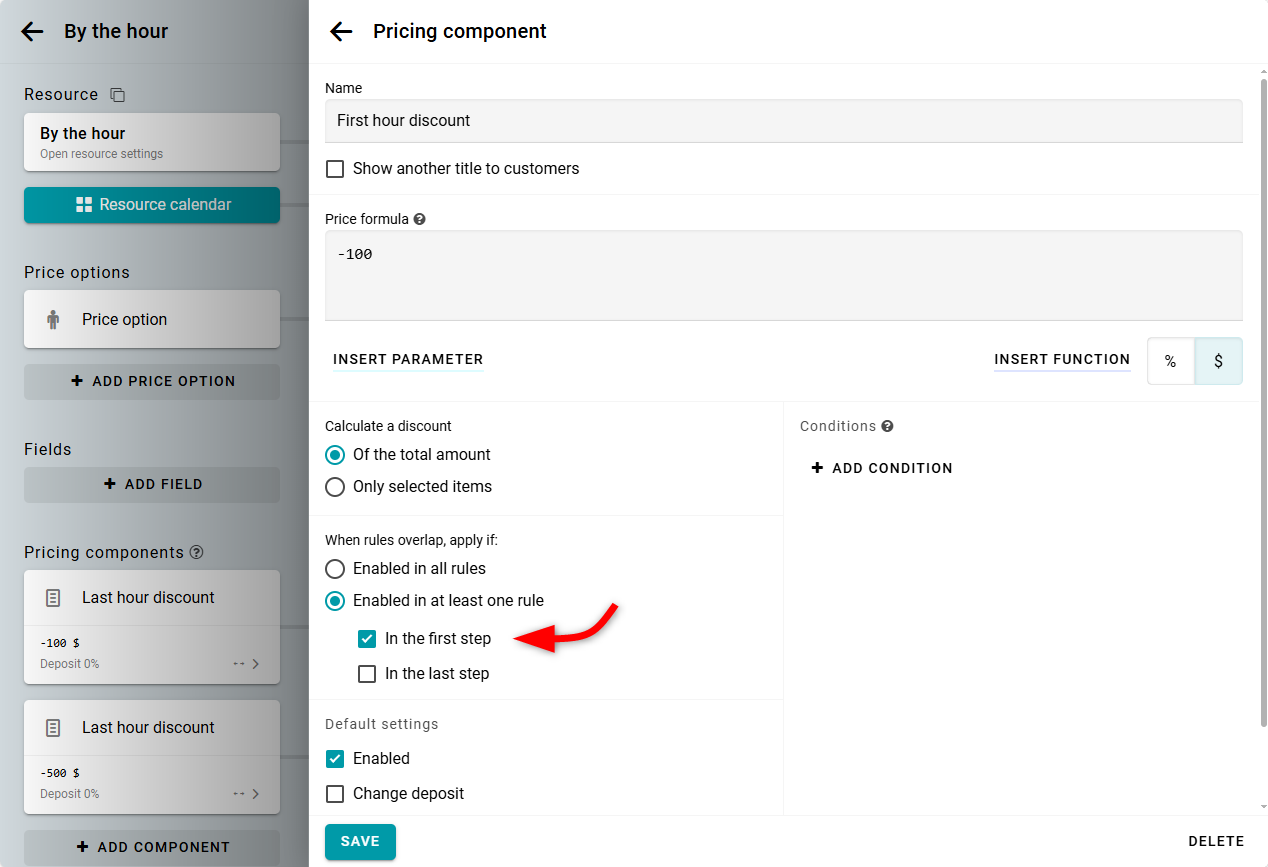Click document icon on -500 $ discount card
1268x867 pixels.
tap(53, 728)
